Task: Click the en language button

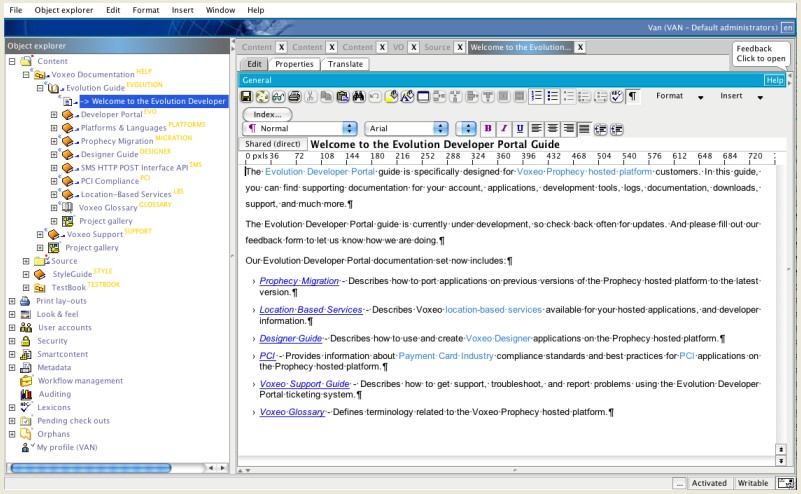Action: click(x=788, y=28)
